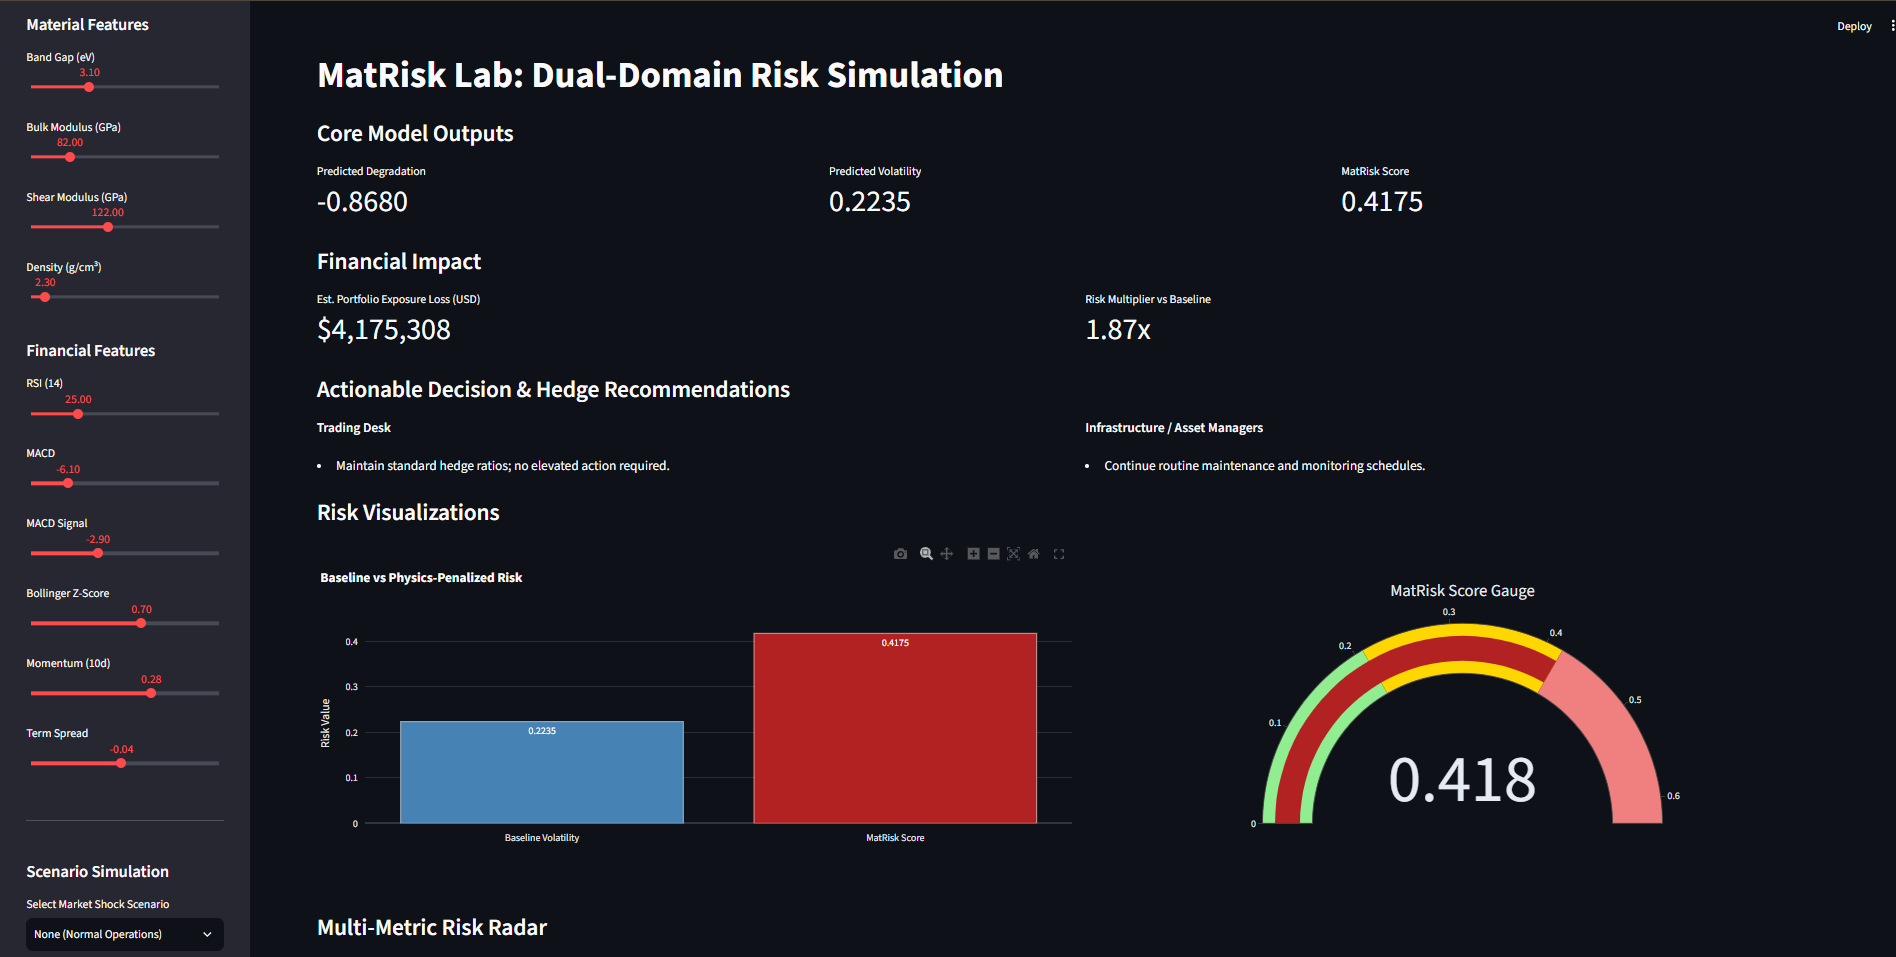1896x957 pixels.
Task: Adjust the Momentum (10d) slider
Action: coord(151,693)
